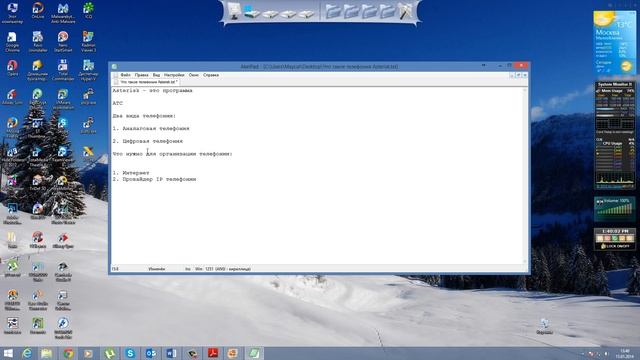Open File Explorer from the taskbar
The height and width of the screenshot is (360, 640).
pyautogui.click(x=47, y=353)
